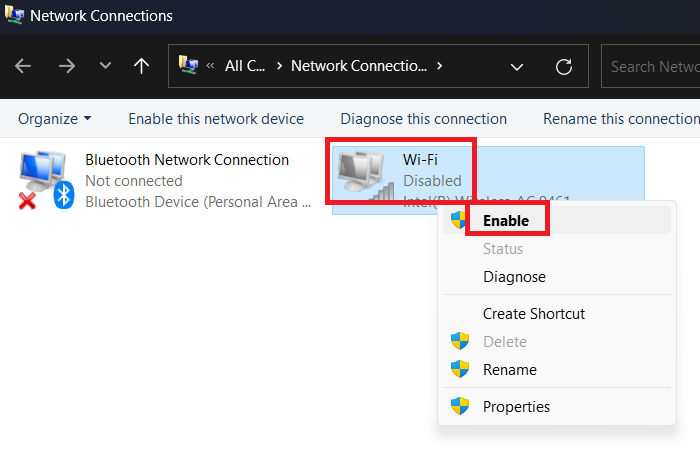
Task: Choose Create Shortcut from context menu
Action: pyautogui.click(x=533, y=314)
